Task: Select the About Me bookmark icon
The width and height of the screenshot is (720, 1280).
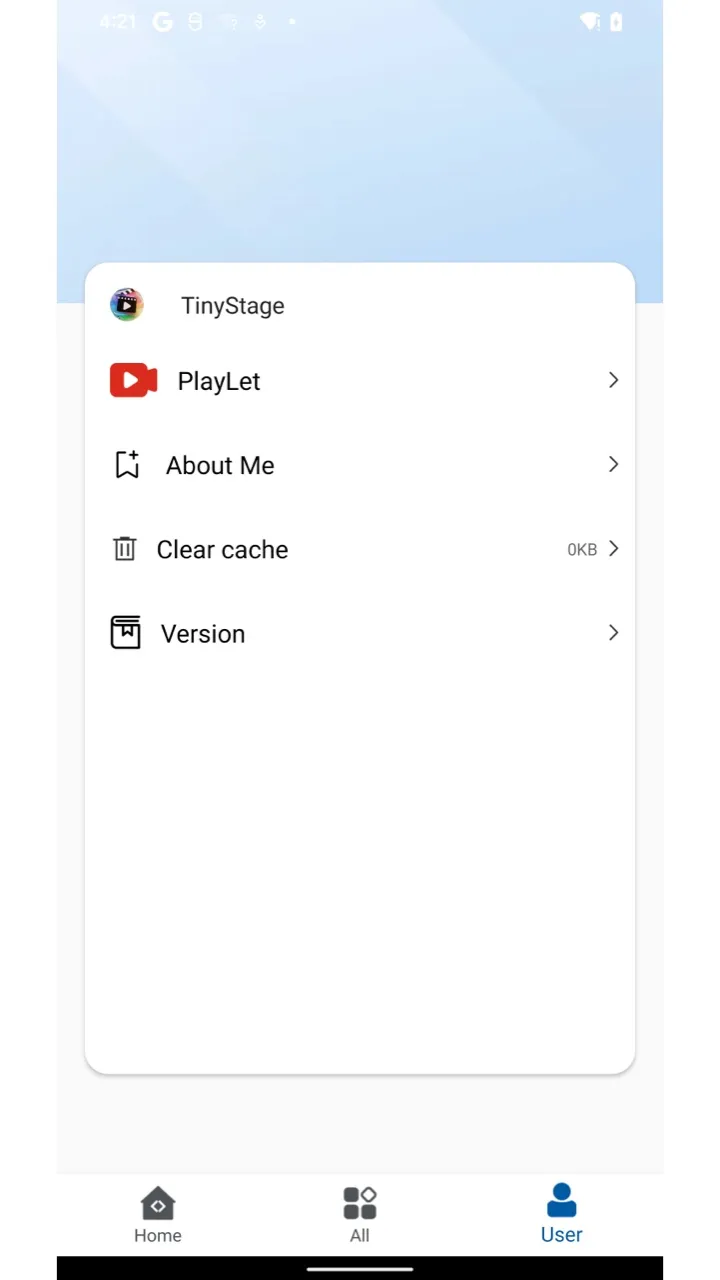Action: tap(127, 465)
